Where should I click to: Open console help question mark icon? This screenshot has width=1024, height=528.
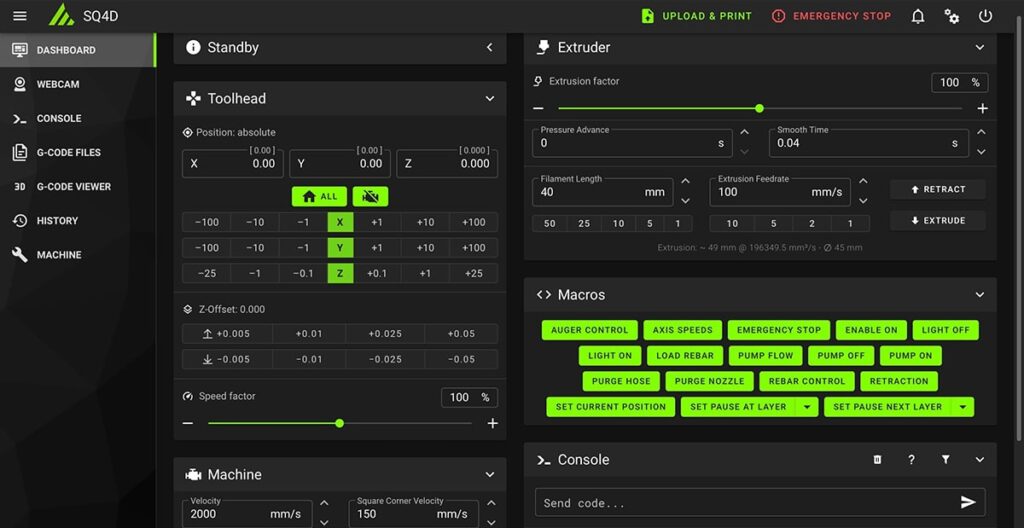click(911, 460)
